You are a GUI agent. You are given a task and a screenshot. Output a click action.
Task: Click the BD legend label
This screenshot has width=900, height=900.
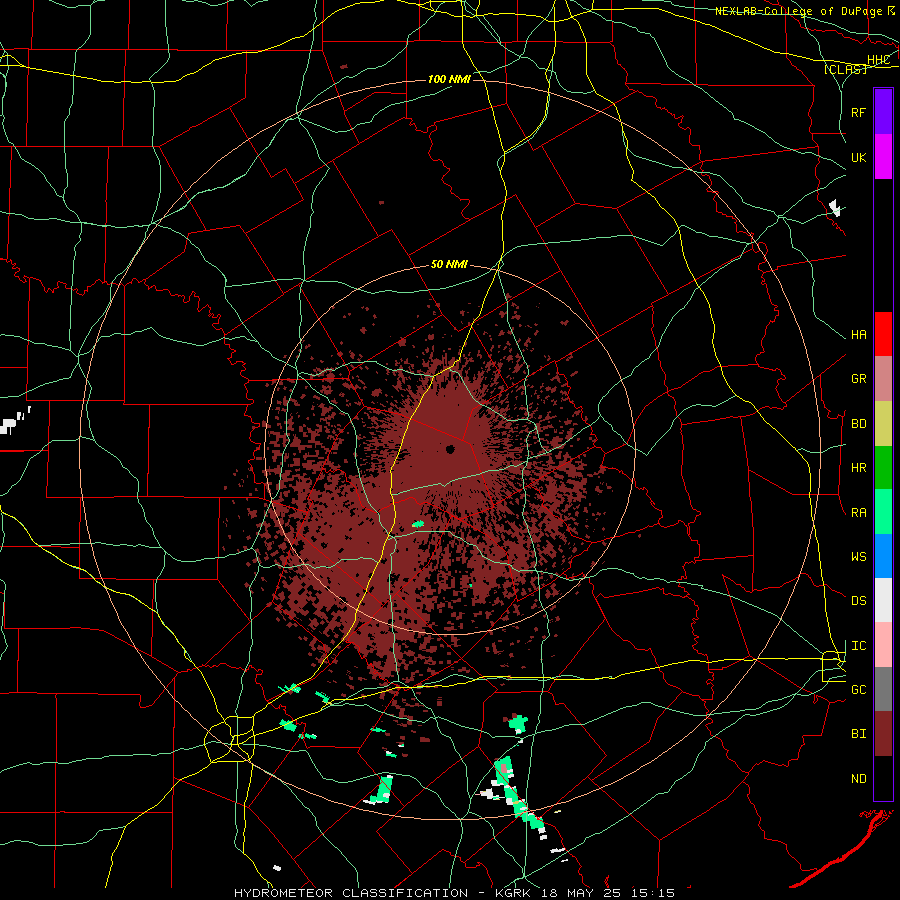tap(859, 424)
